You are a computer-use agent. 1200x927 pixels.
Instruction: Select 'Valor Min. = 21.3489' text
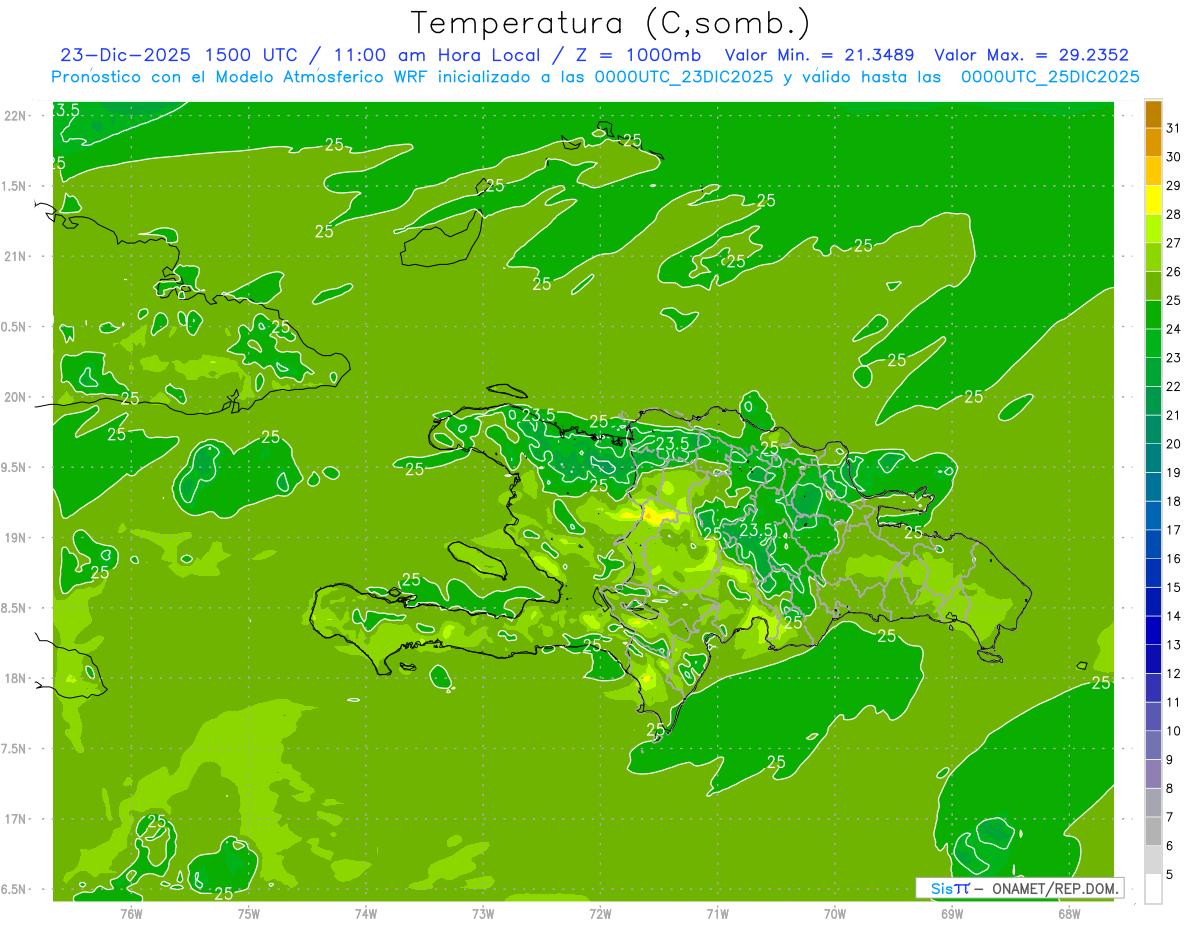[820, 55]
